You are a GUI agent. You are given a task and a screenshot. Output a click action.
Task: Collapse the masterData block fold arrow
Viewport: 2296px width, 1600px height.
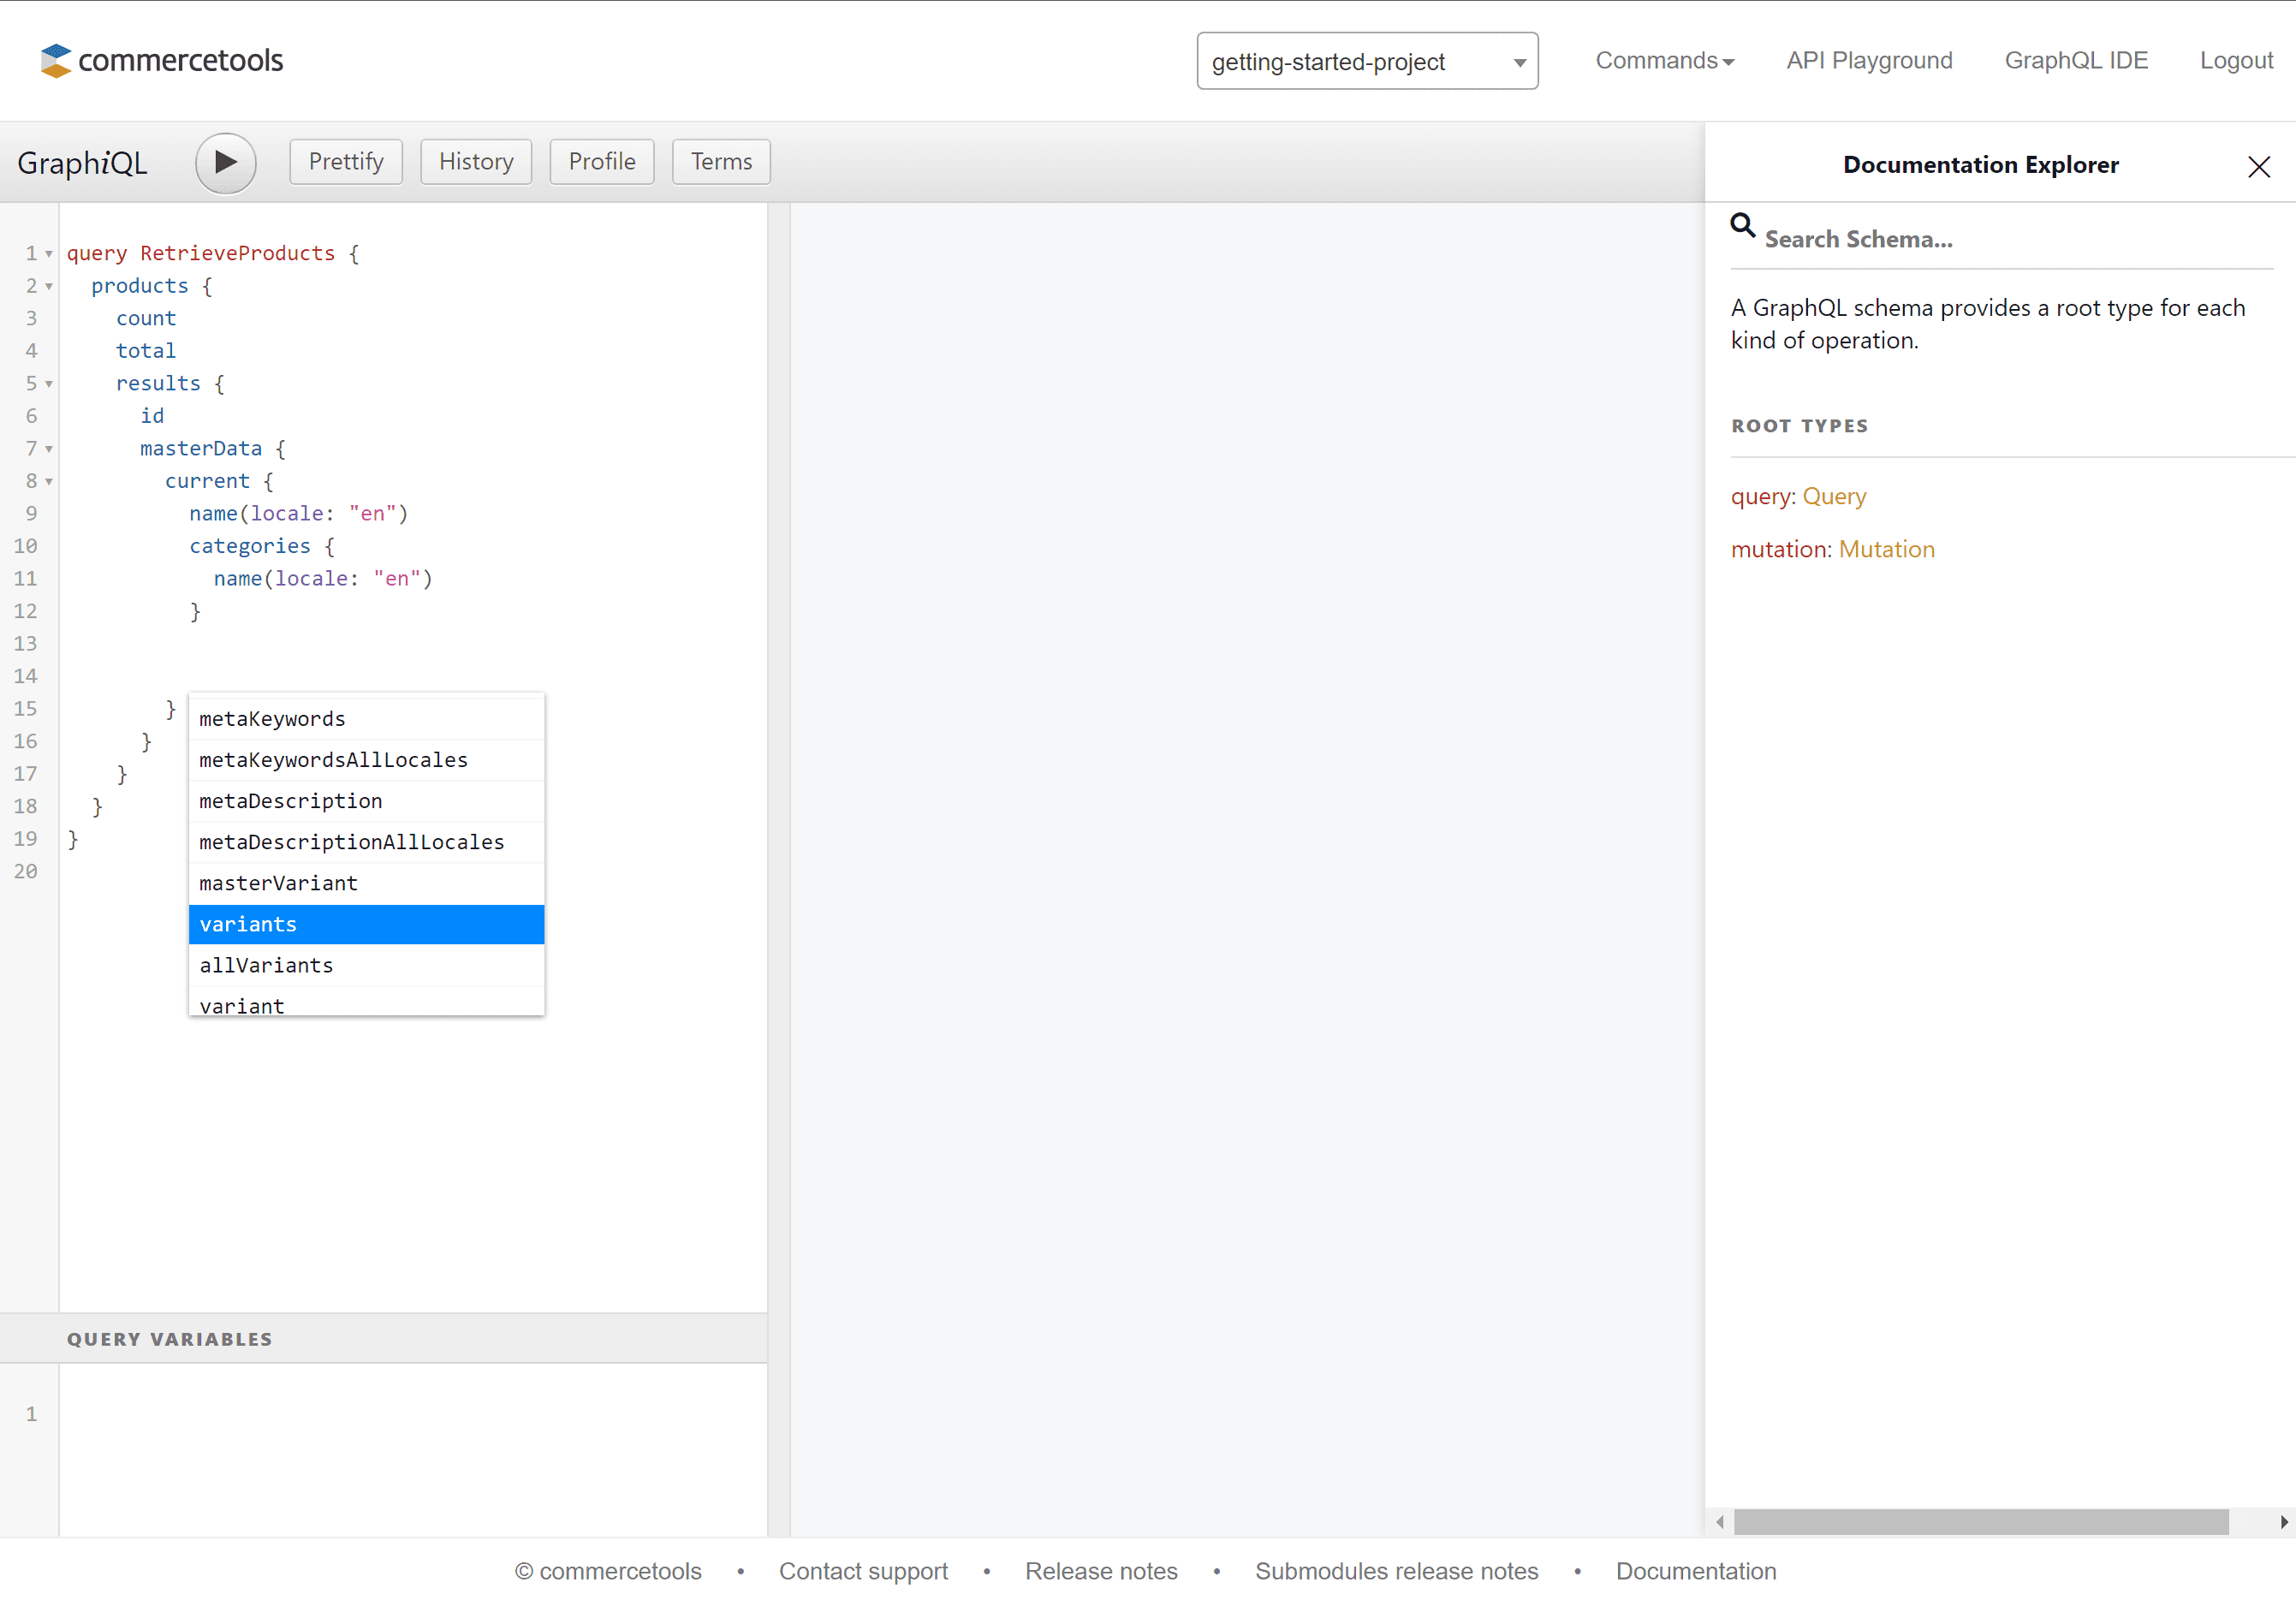coord(49,449)
